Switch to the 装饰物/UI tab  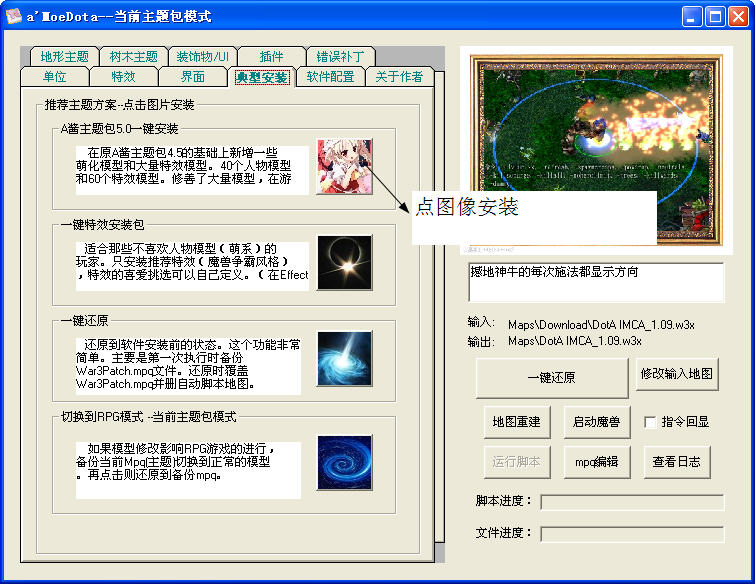[x=202, y=57]
